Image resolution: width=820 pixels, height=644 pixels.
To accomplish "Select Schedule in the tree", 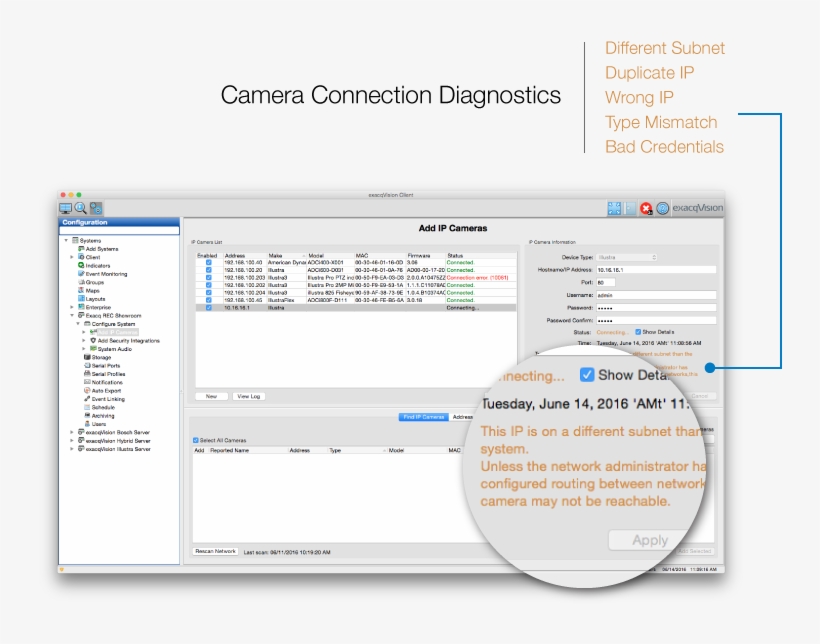I will [103, 408].
